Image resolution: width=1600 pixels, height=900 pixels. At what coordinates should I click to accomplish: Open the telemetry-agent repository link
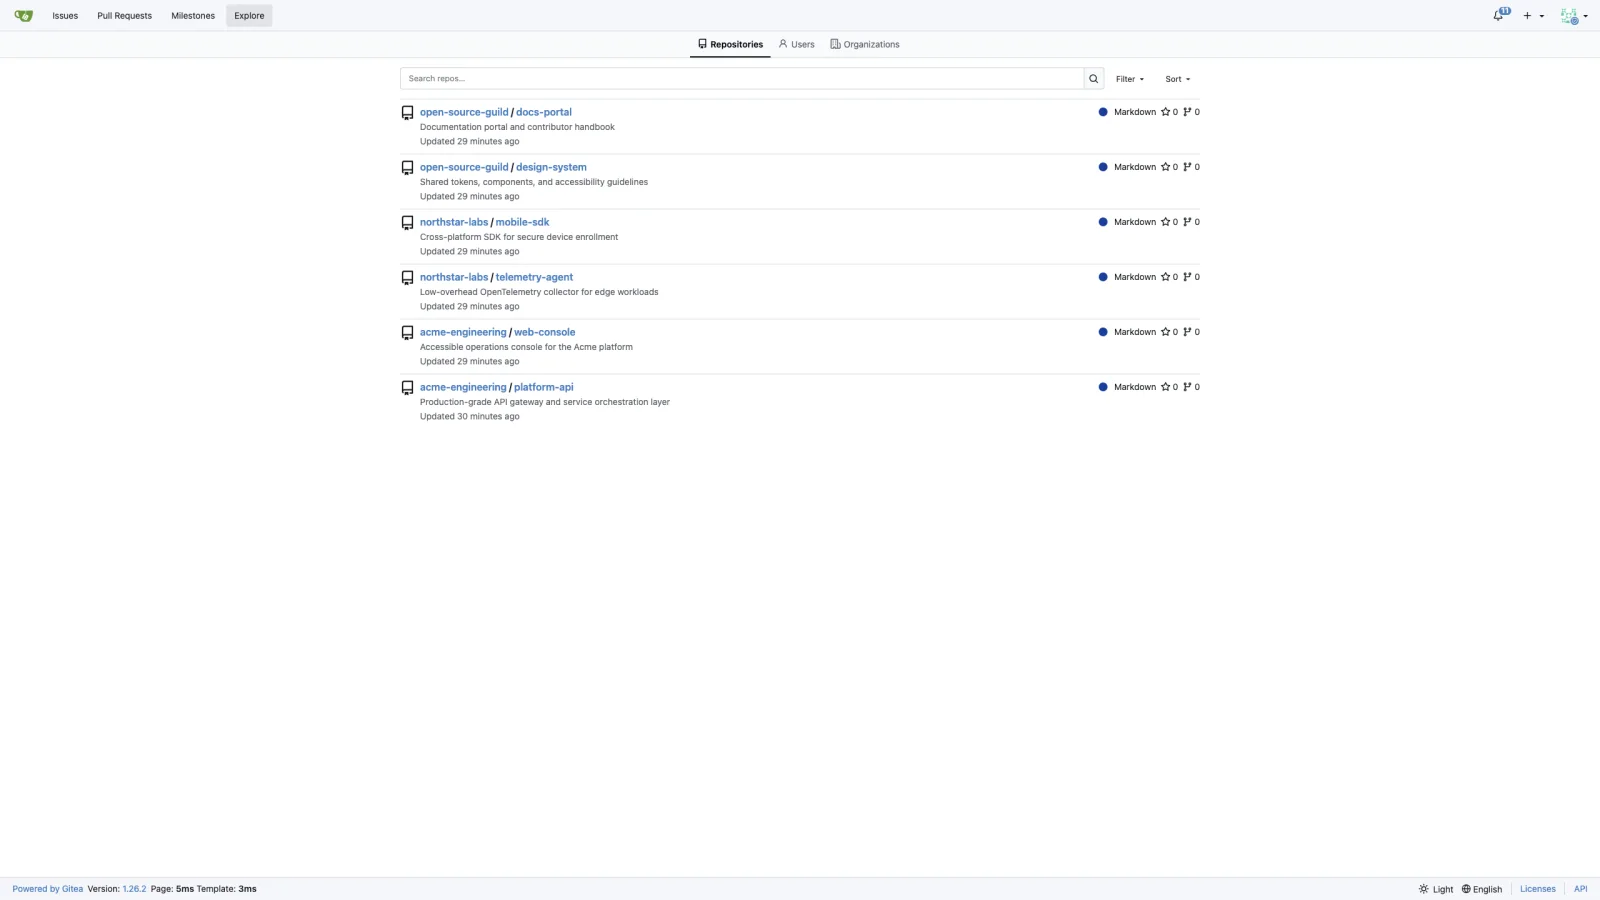coord(534,277)
